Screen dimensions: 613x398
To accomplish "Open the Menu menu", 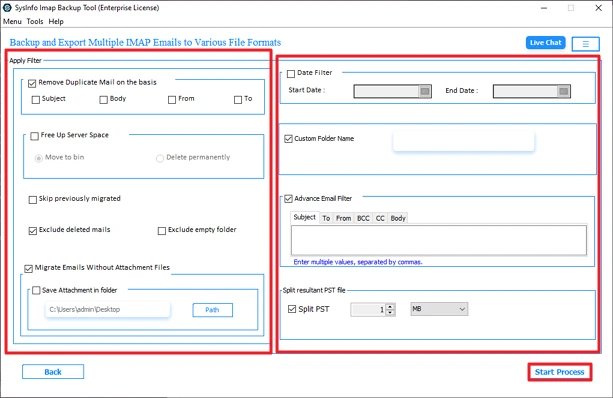I will coord(12,22).
